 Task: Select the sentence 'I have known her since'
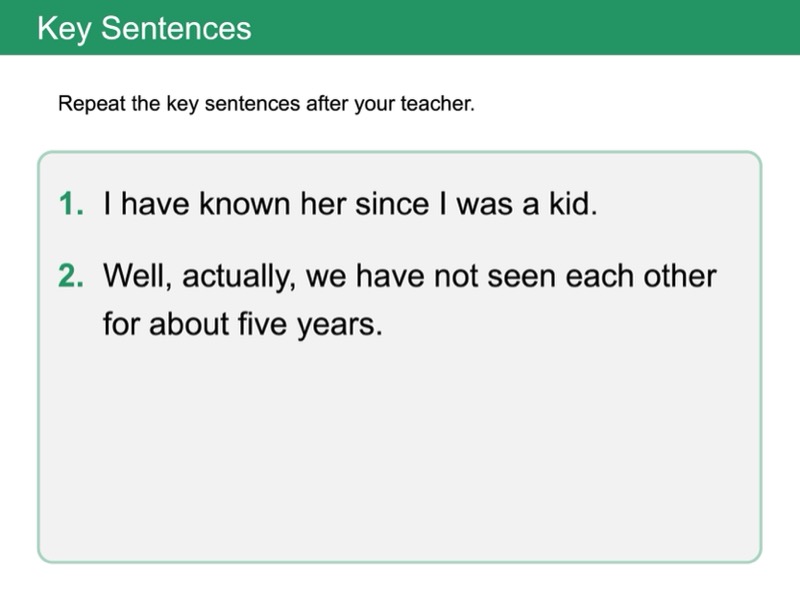pos(349,205)
